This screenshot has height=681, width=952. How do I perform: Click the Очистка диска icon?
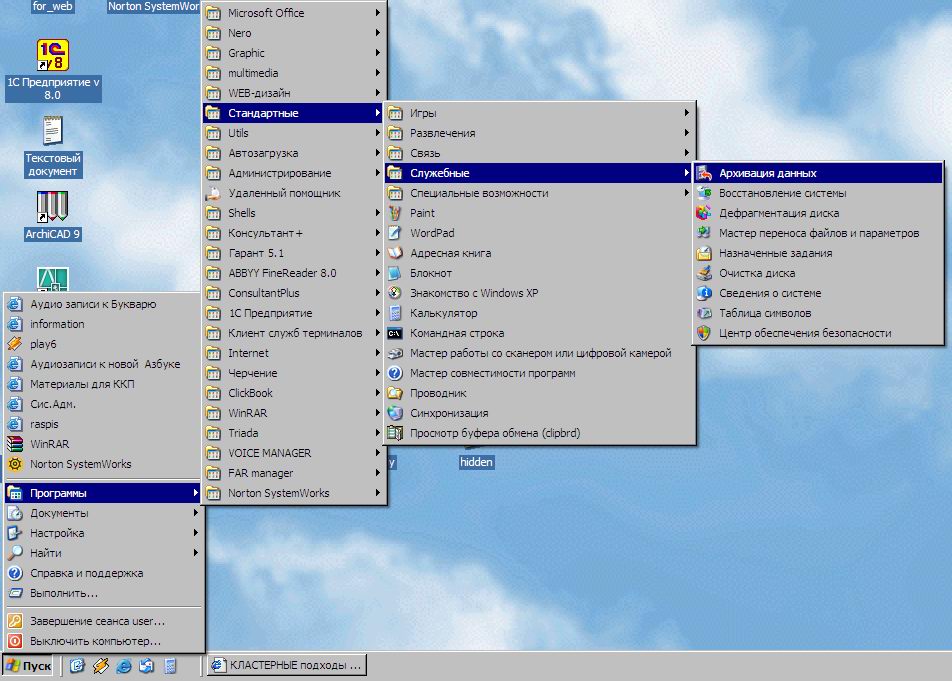tap(704, 273)
